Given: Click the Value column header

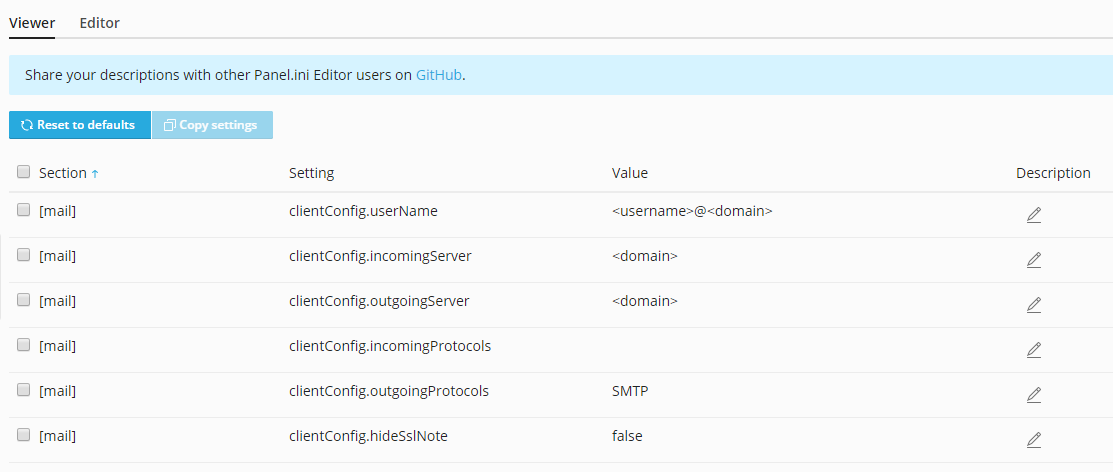Looking at the screenshot, I should tap(630, 173).
